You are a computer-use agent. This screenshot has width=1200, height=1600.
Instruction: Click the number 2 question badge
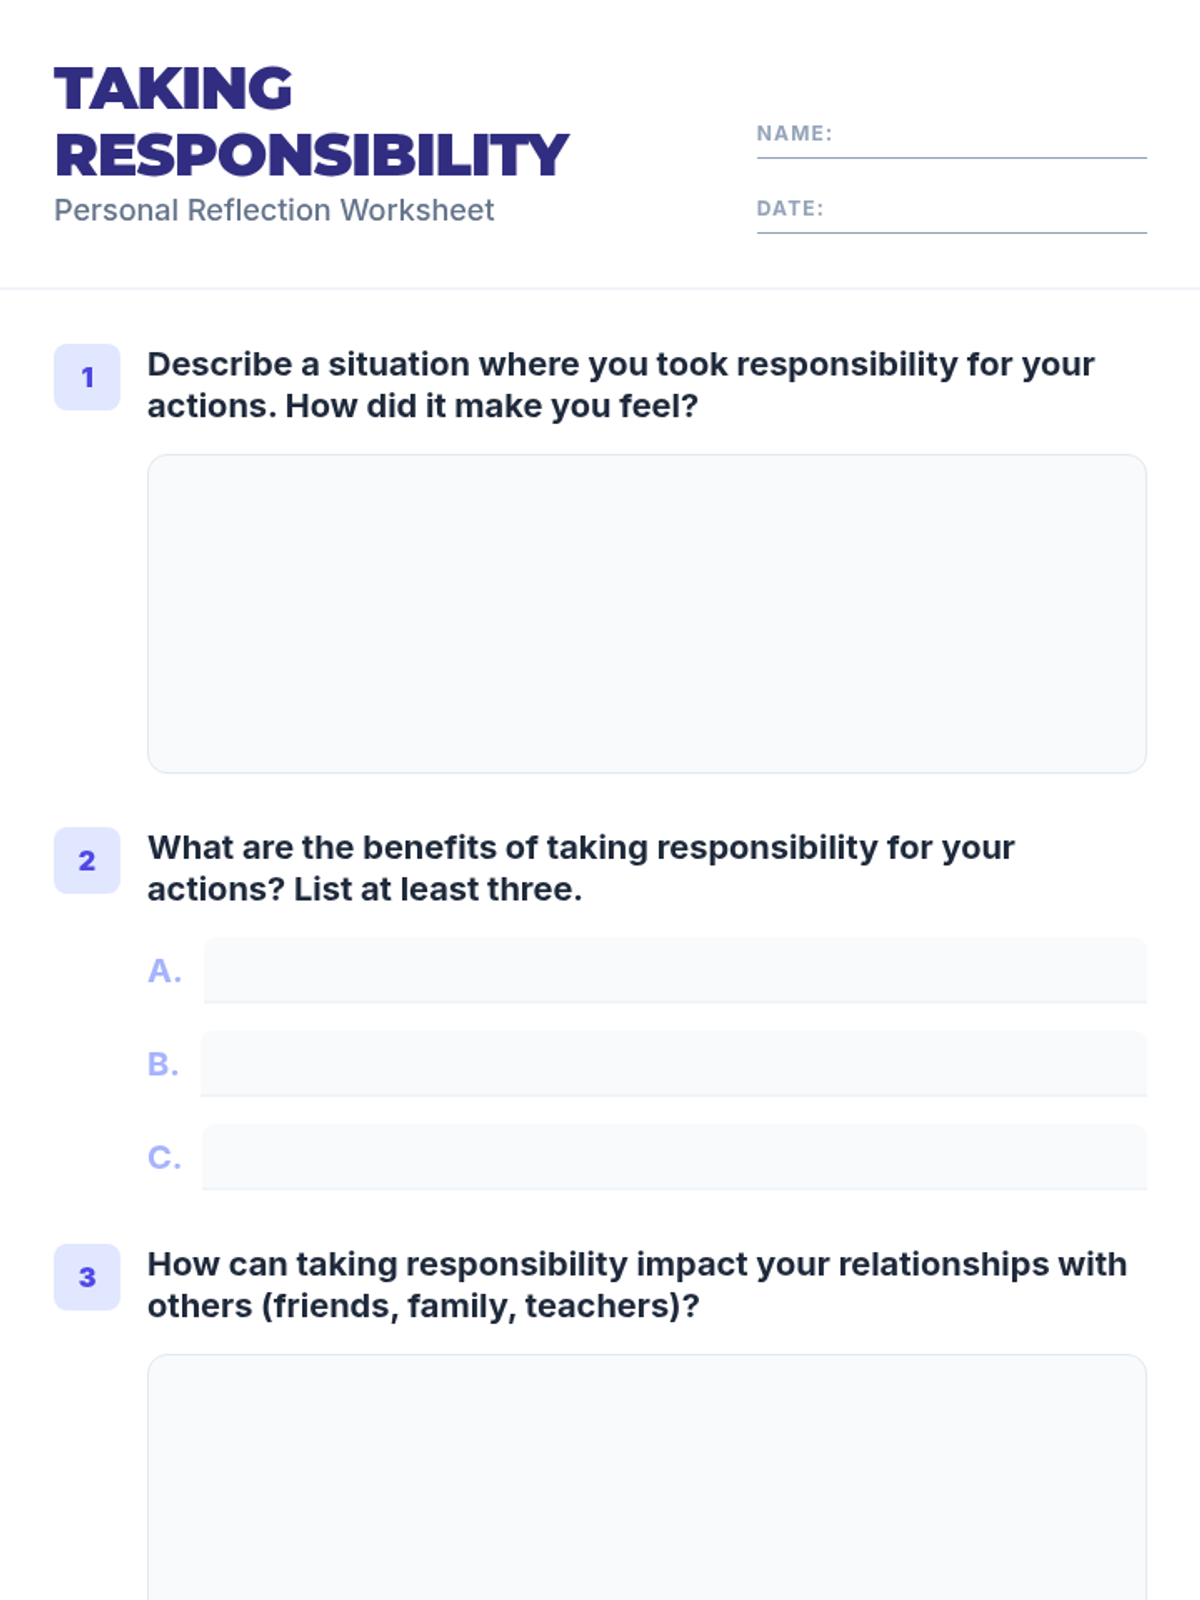pos(87,860)
